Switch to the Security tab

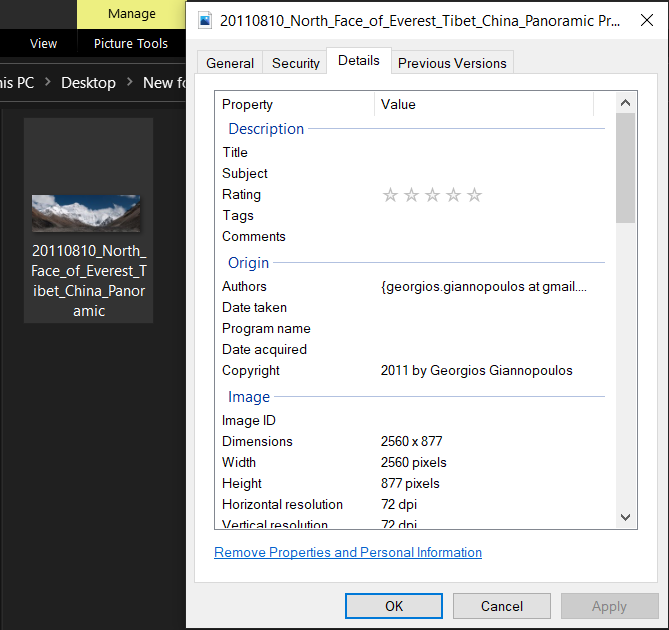click(296, 63)
